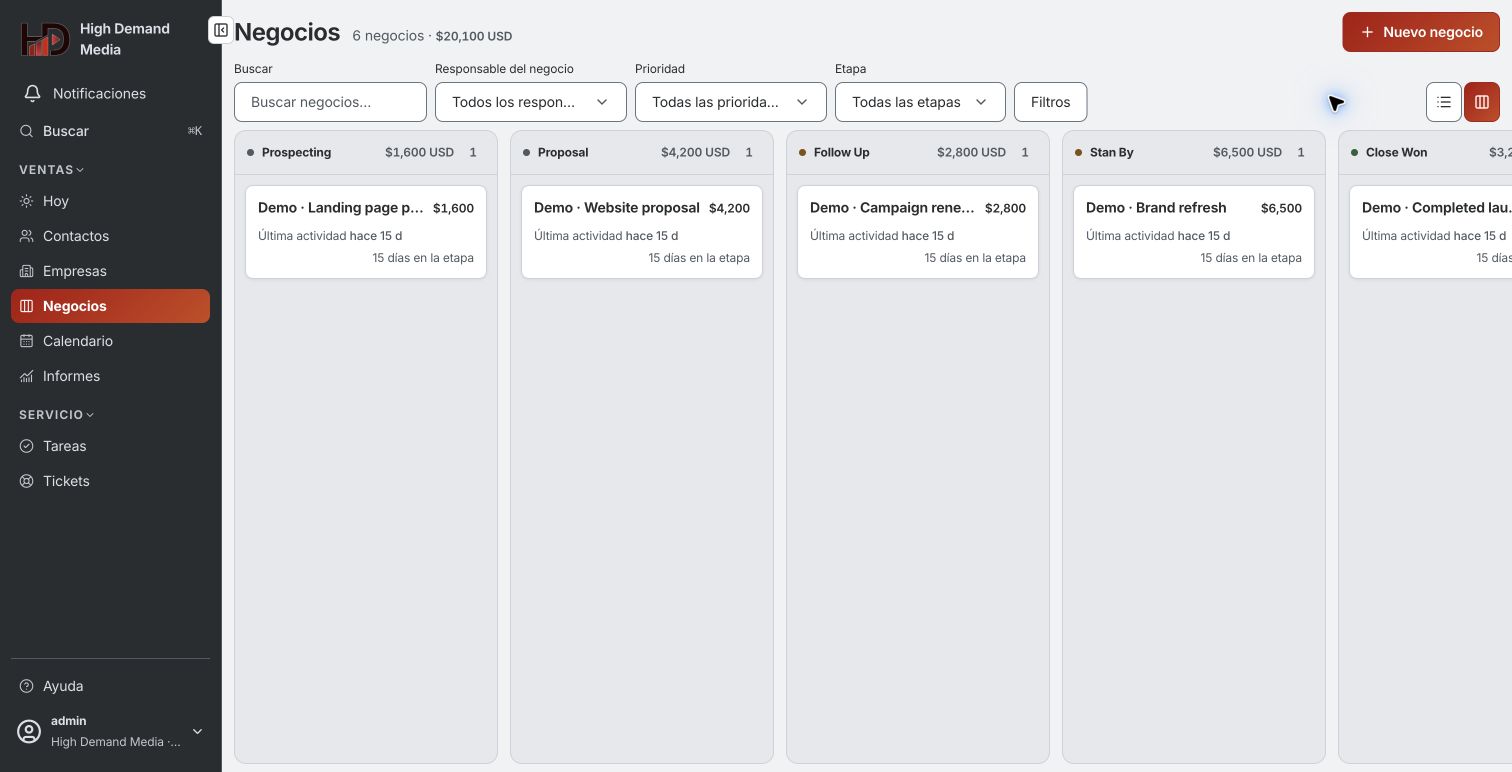
Task: Open Informes page
Action: (x=110, y=376)
